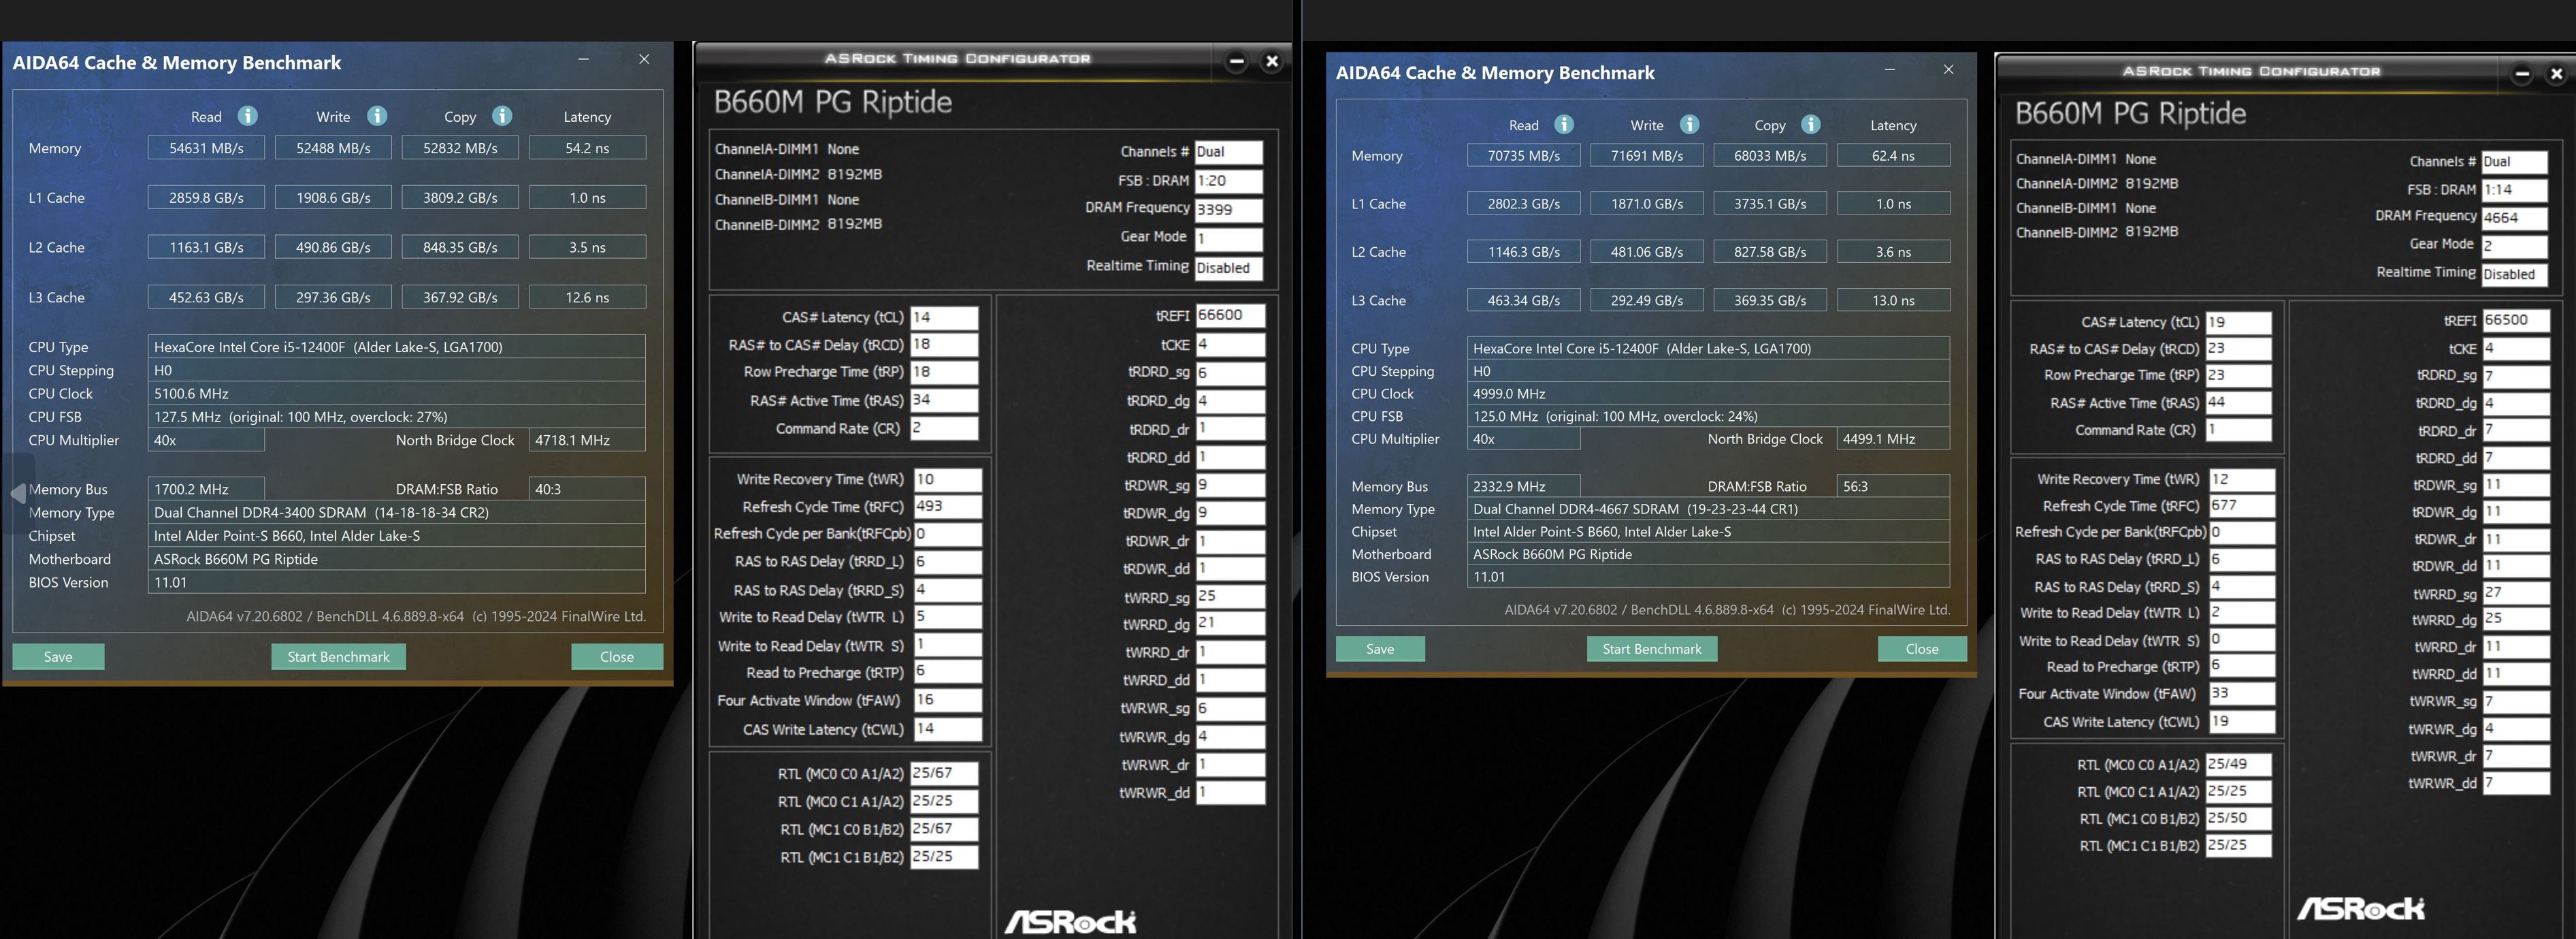Start Benchmark in the left AIDA64 window
Screen dimensions: 2576x939
pos(338,657)
